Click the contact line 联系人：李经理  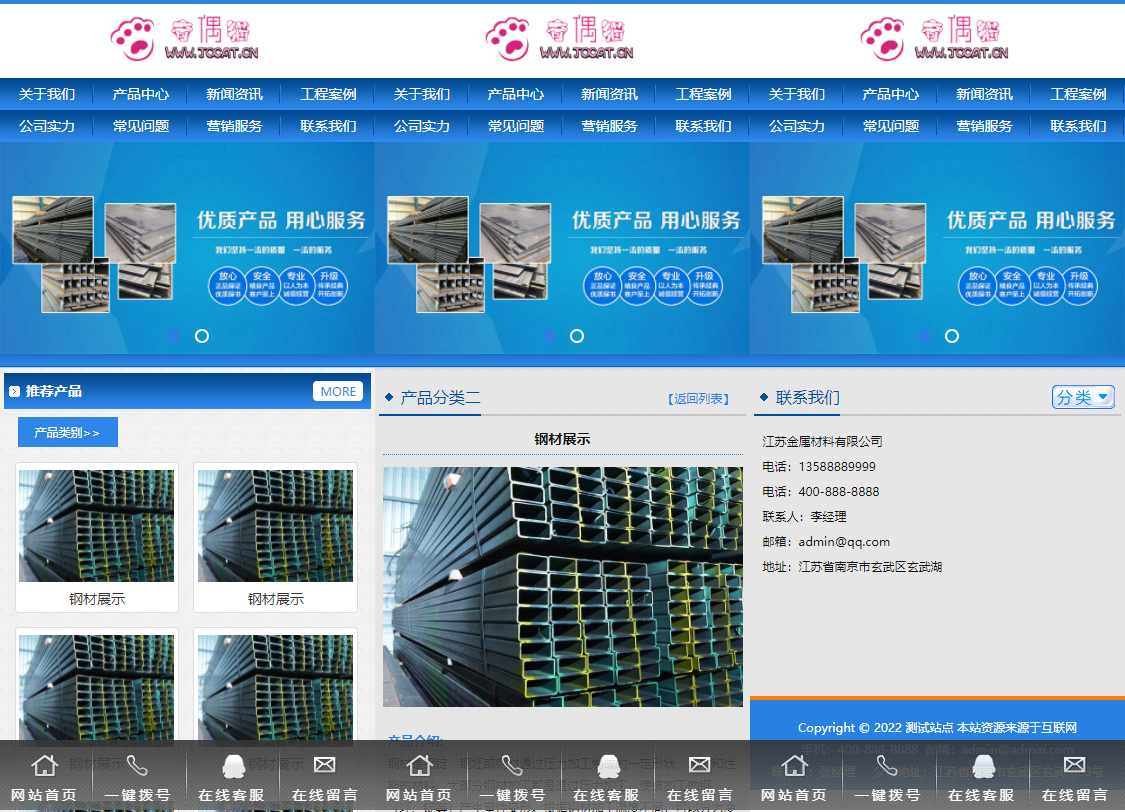coord(804,516)
